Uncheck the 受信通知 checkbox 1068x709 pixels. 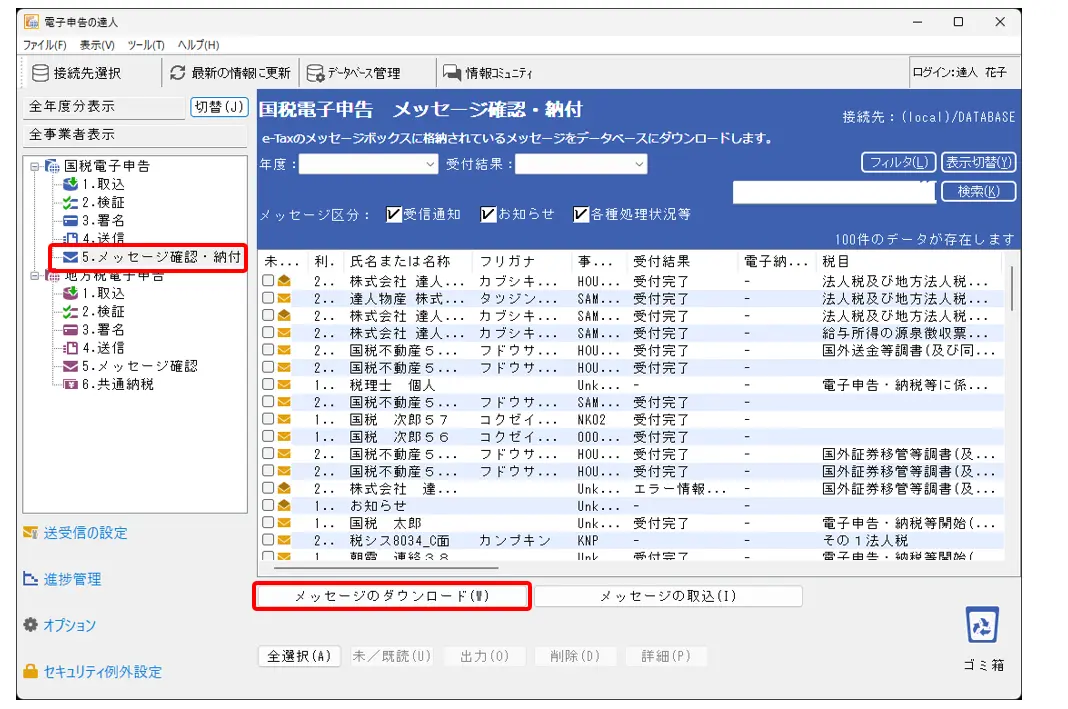pyautogui.click(x=393, y=214)
